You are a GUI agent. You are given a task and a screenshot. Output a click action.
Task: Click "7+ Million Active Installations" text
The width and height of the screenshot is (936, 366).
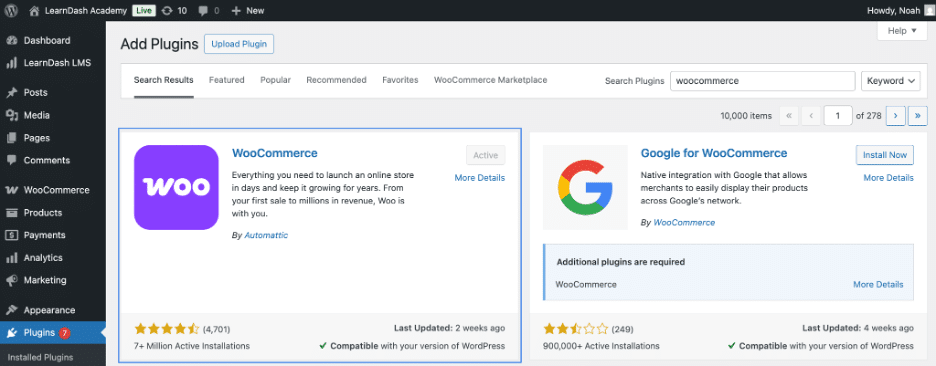192,346
